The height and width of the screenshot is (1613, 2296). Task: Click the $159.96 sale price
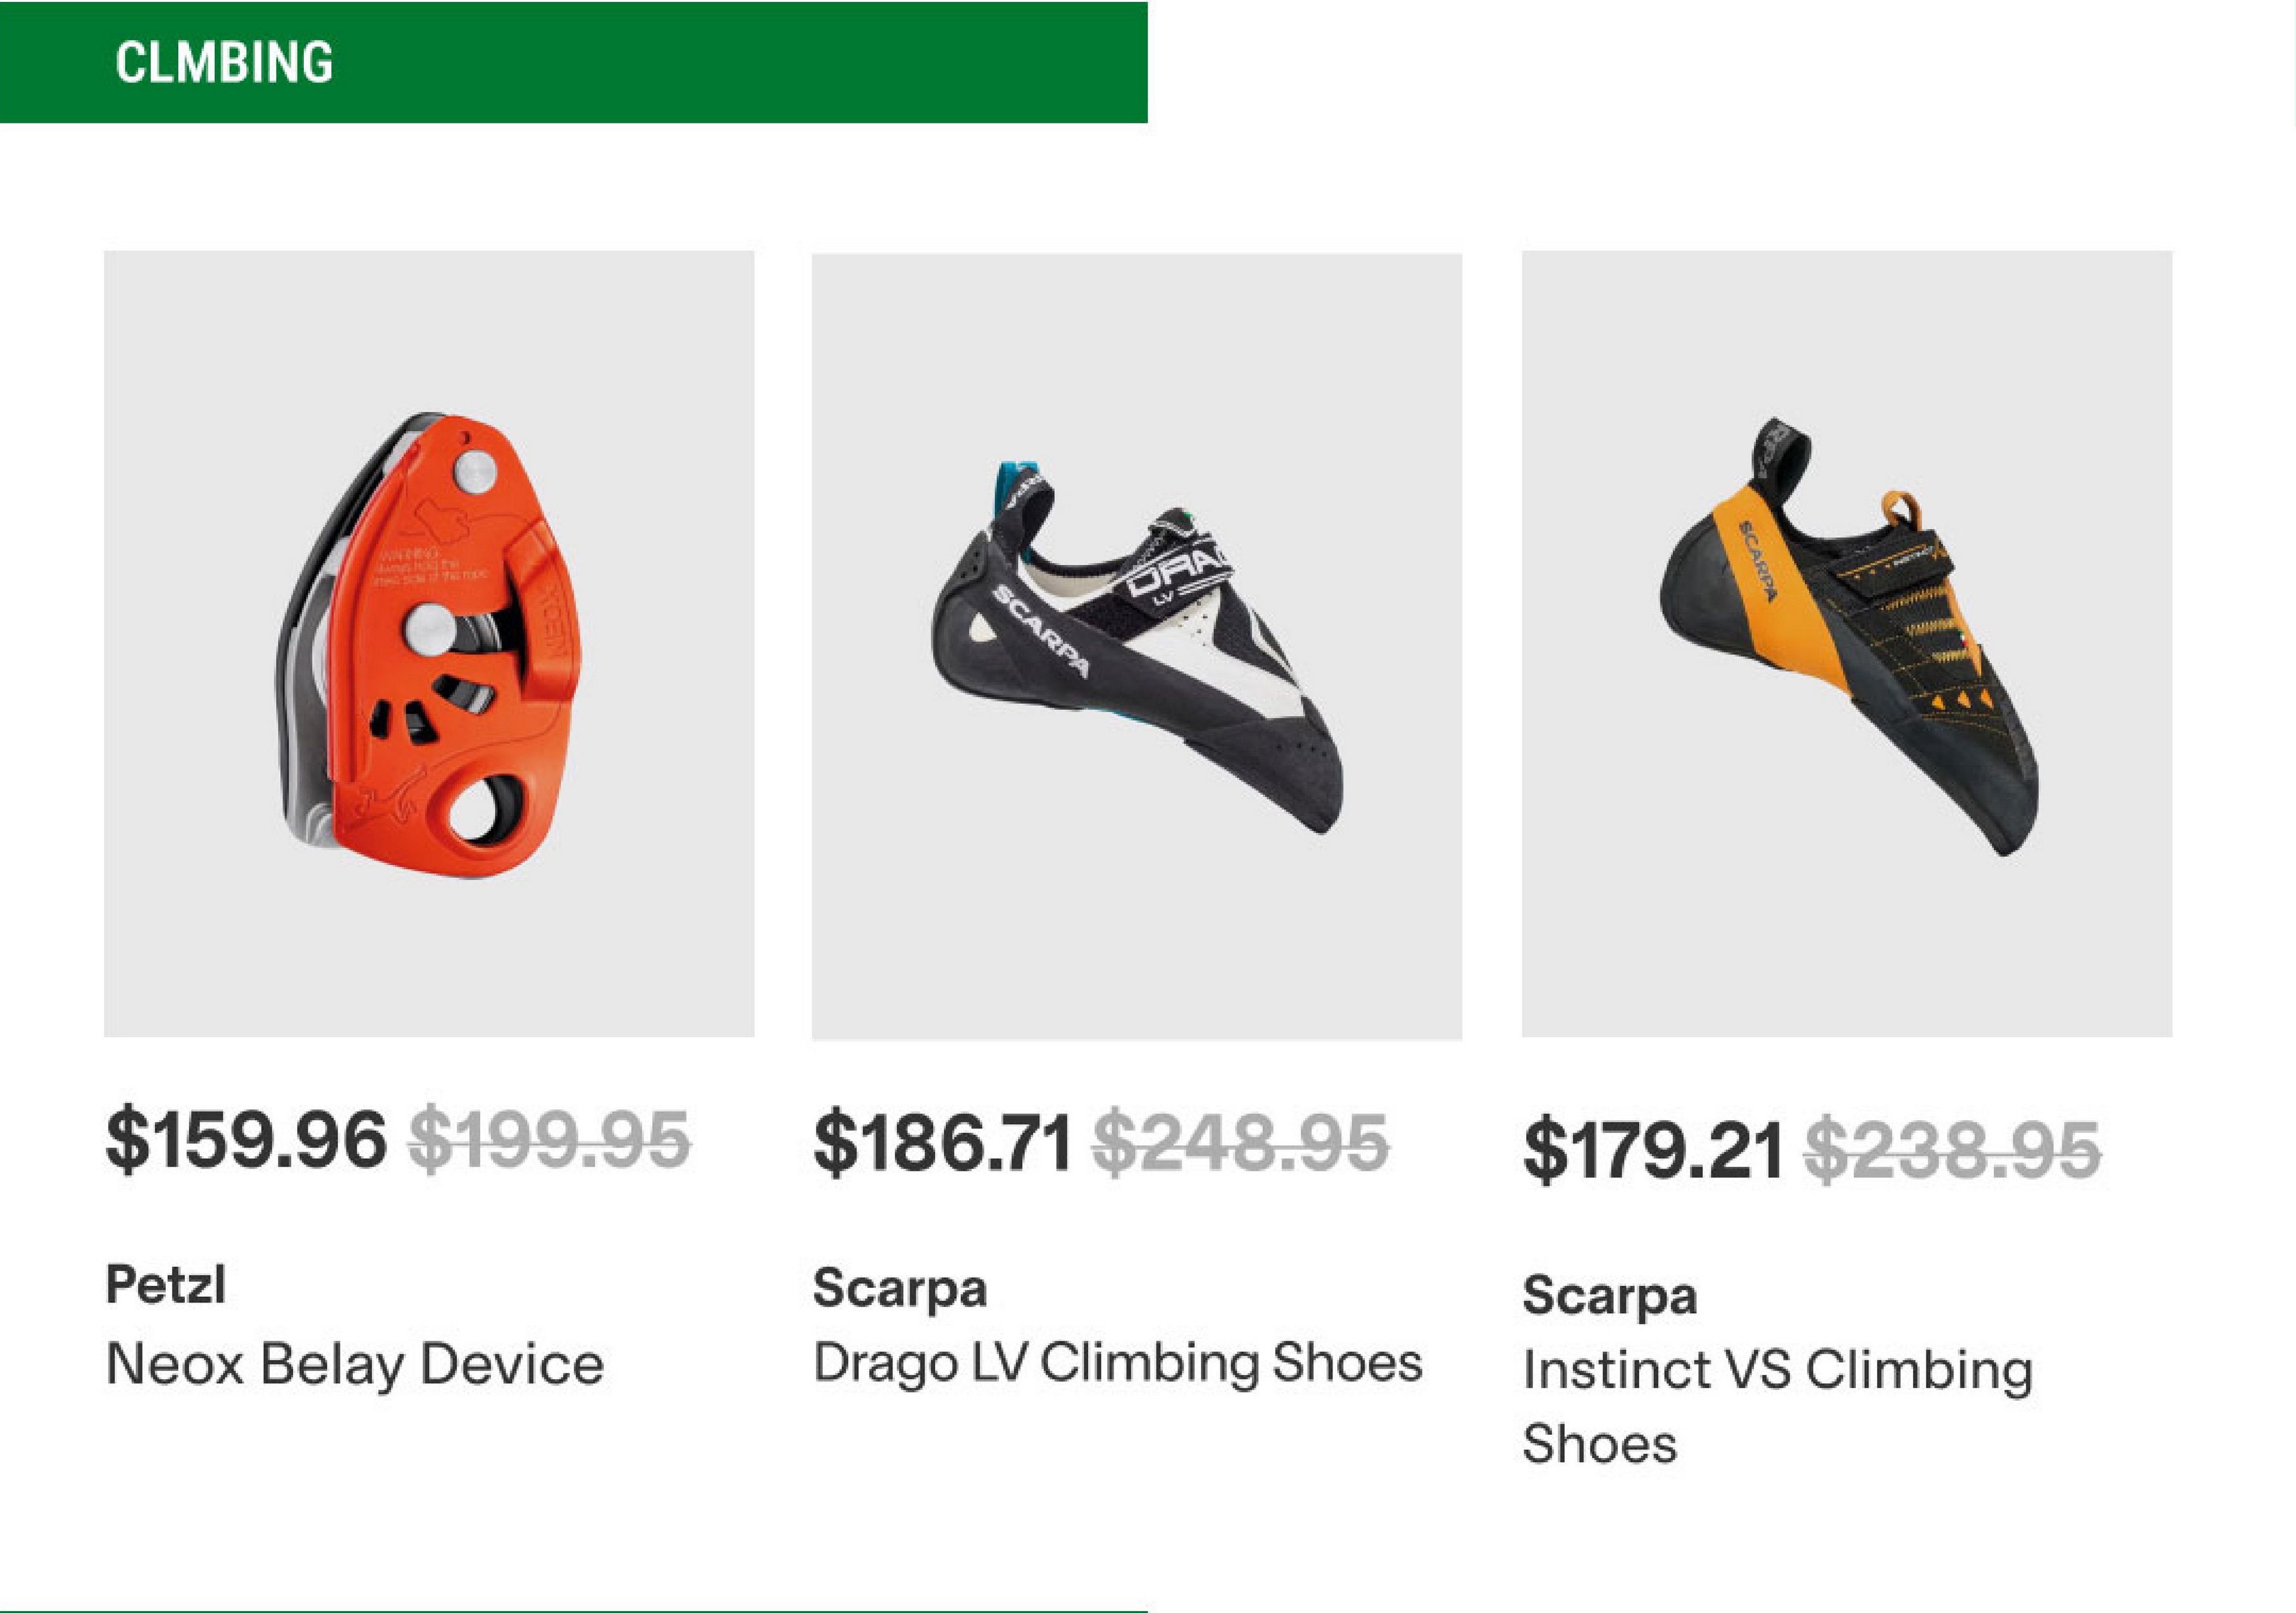[246, 1140]
